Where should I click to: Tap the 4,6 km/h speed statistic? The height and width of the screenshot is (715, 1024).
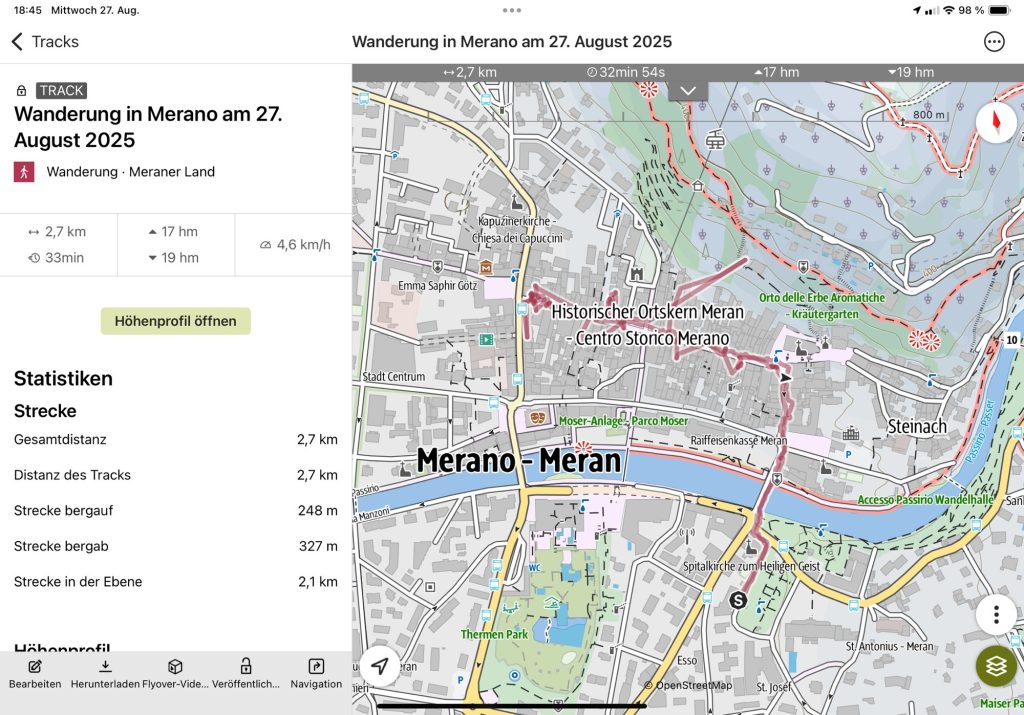(x=294, y=245)
